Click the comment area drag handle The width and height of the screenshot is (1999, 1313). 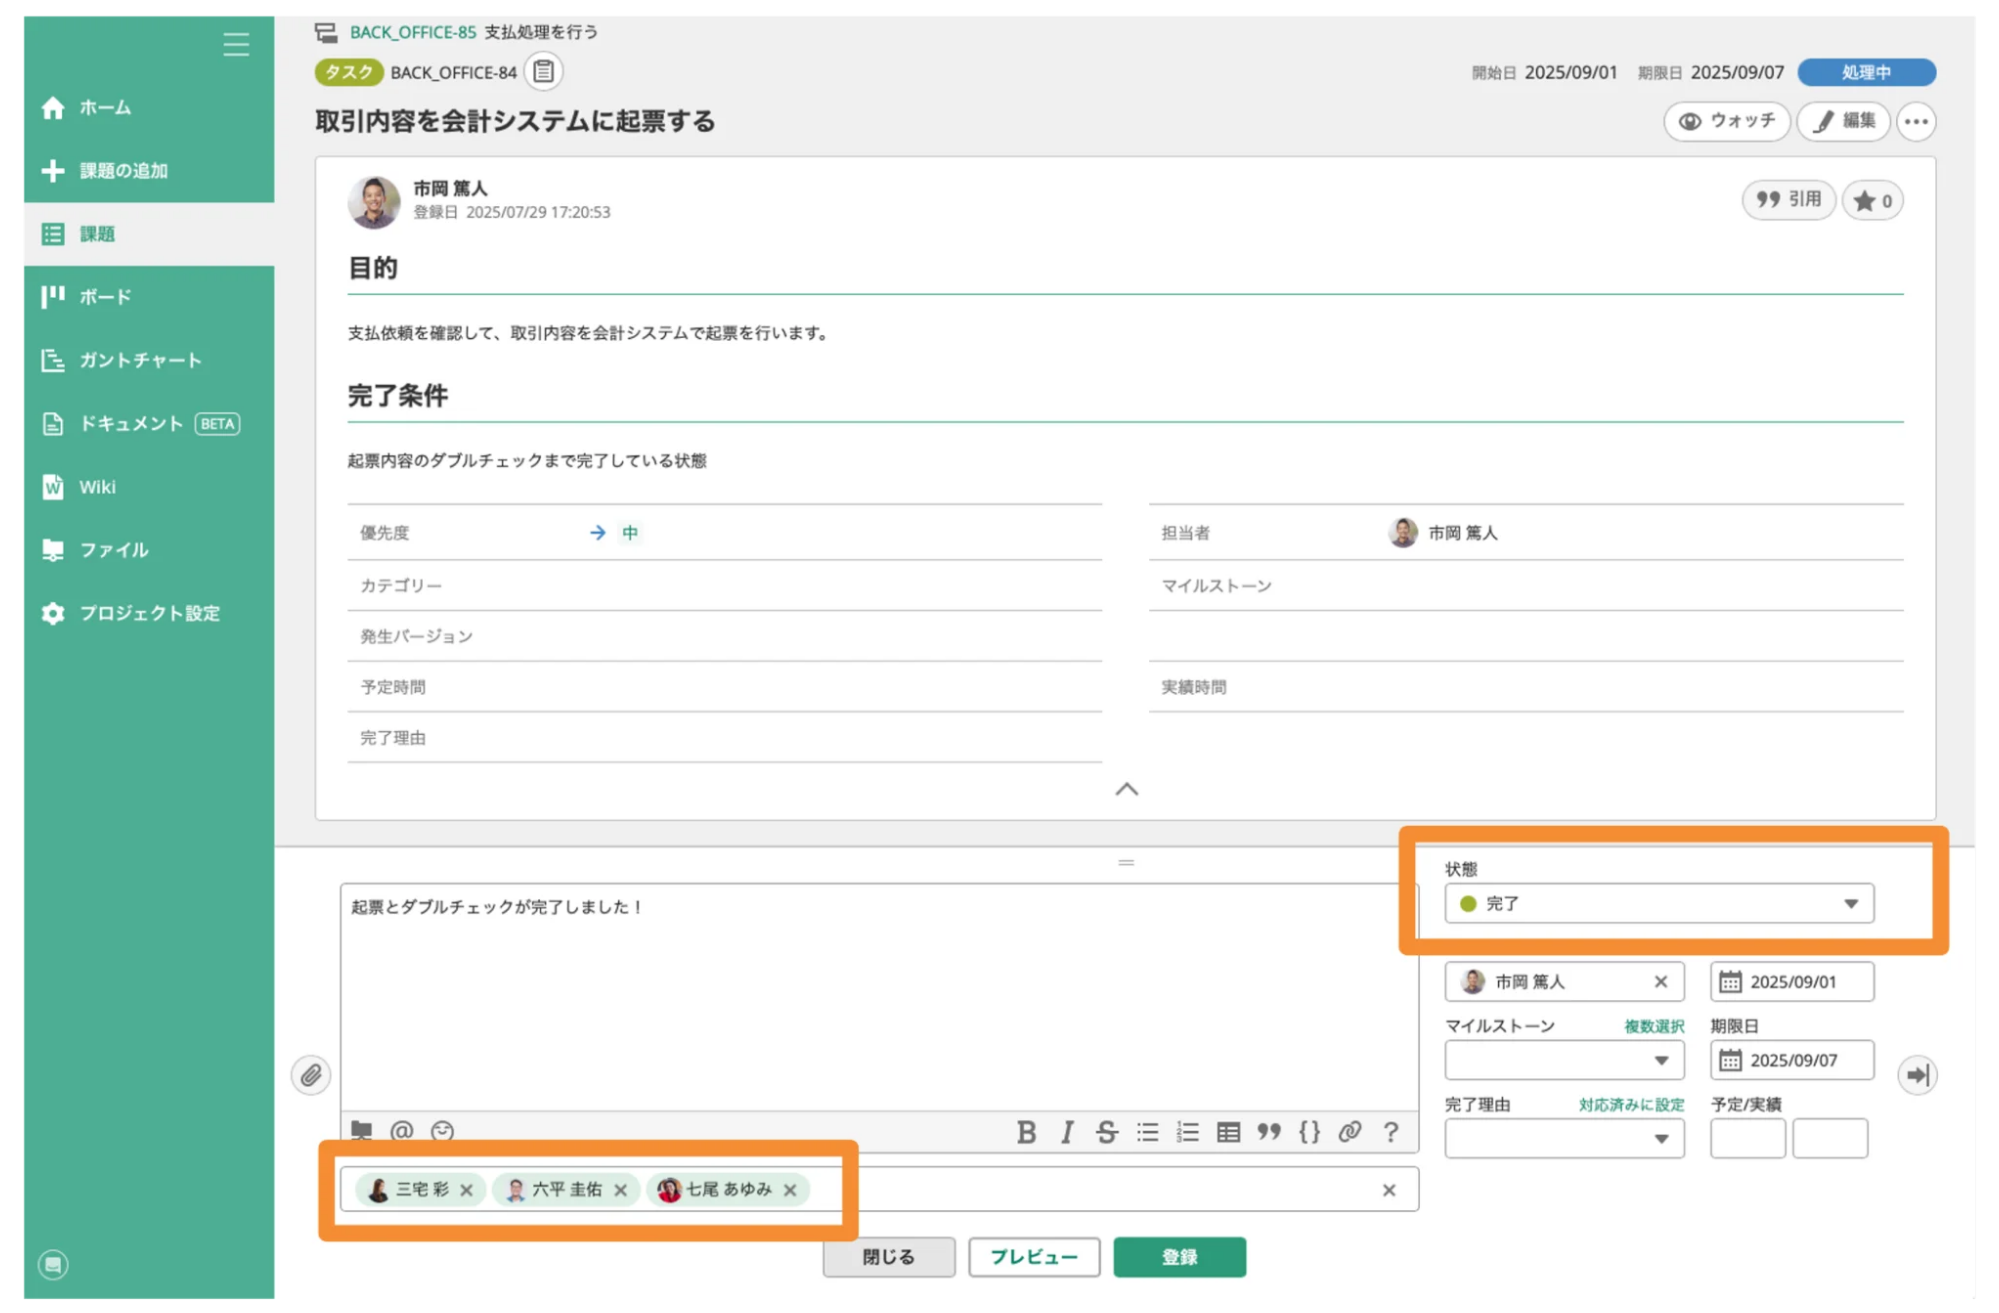click(1126, 862)
